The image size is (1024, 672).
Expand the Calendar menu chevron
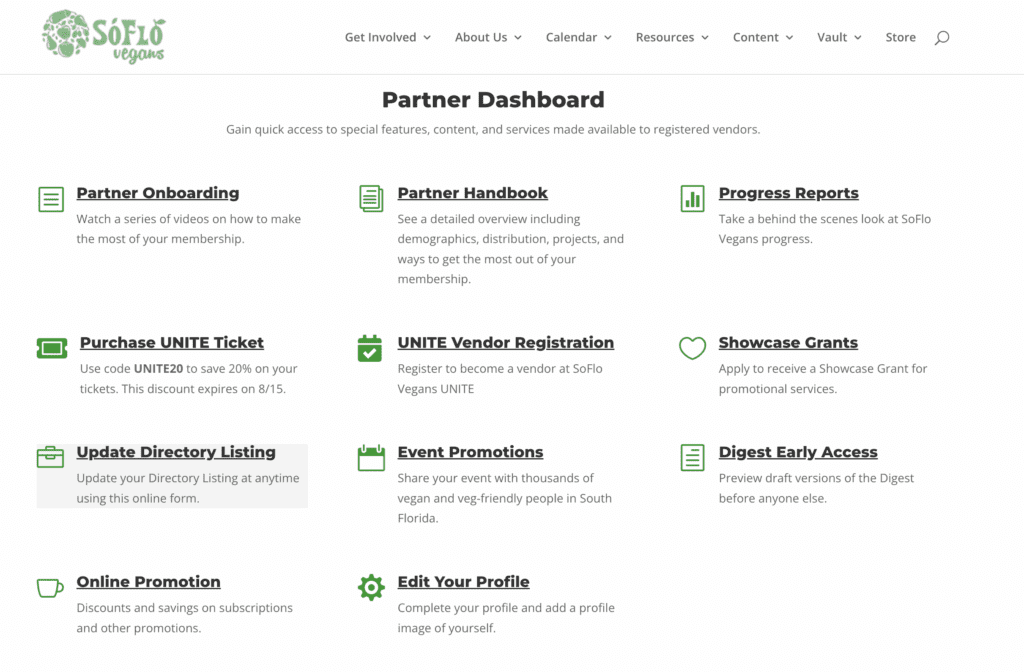click(x=608, y=38)
